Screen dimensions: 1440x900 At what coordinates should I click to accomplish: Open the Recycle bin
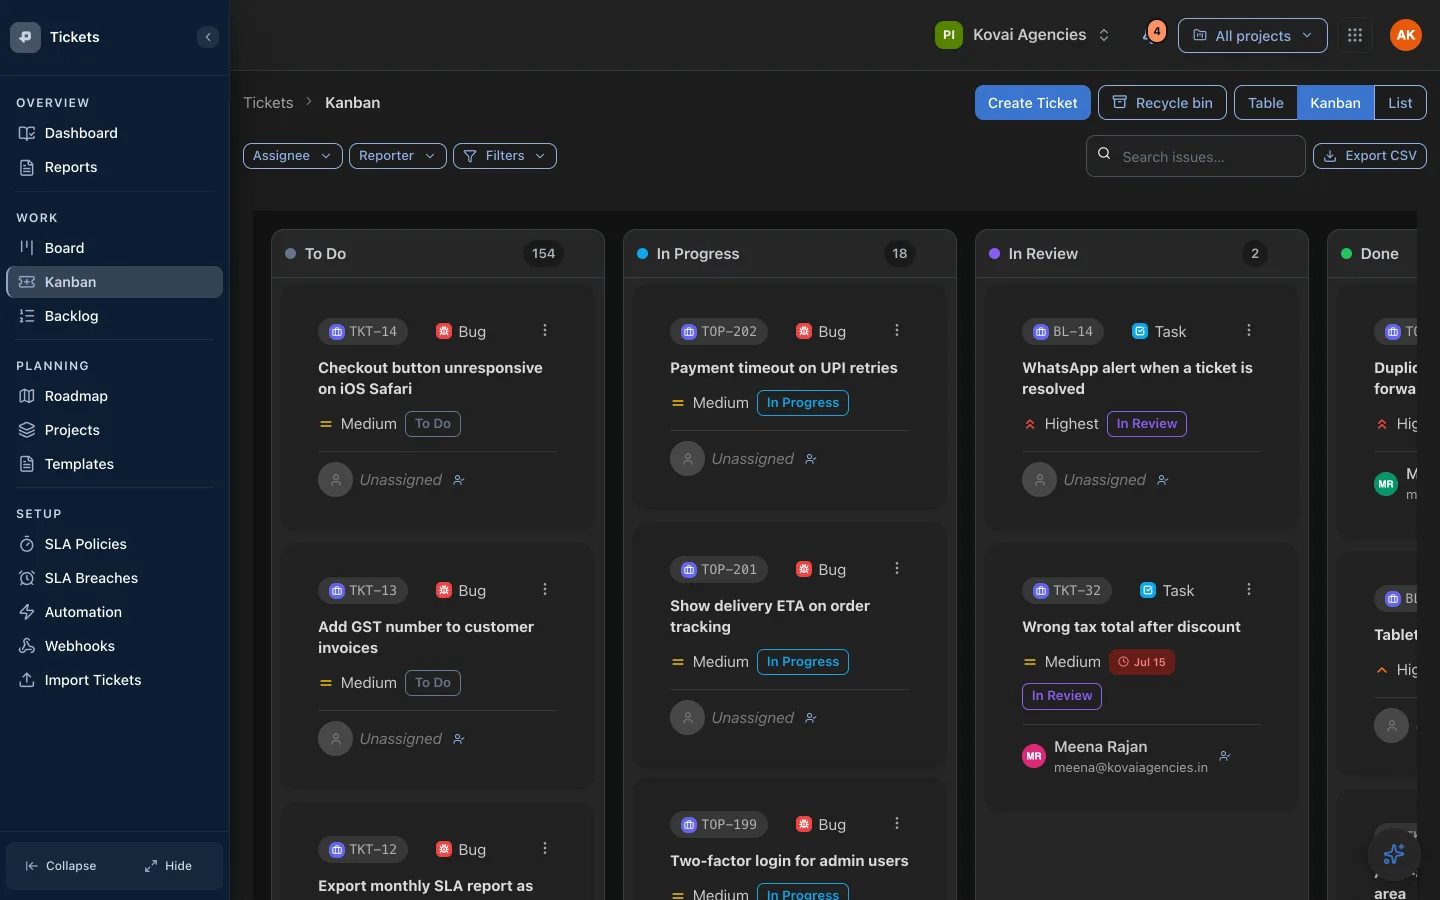[1162, 103]
